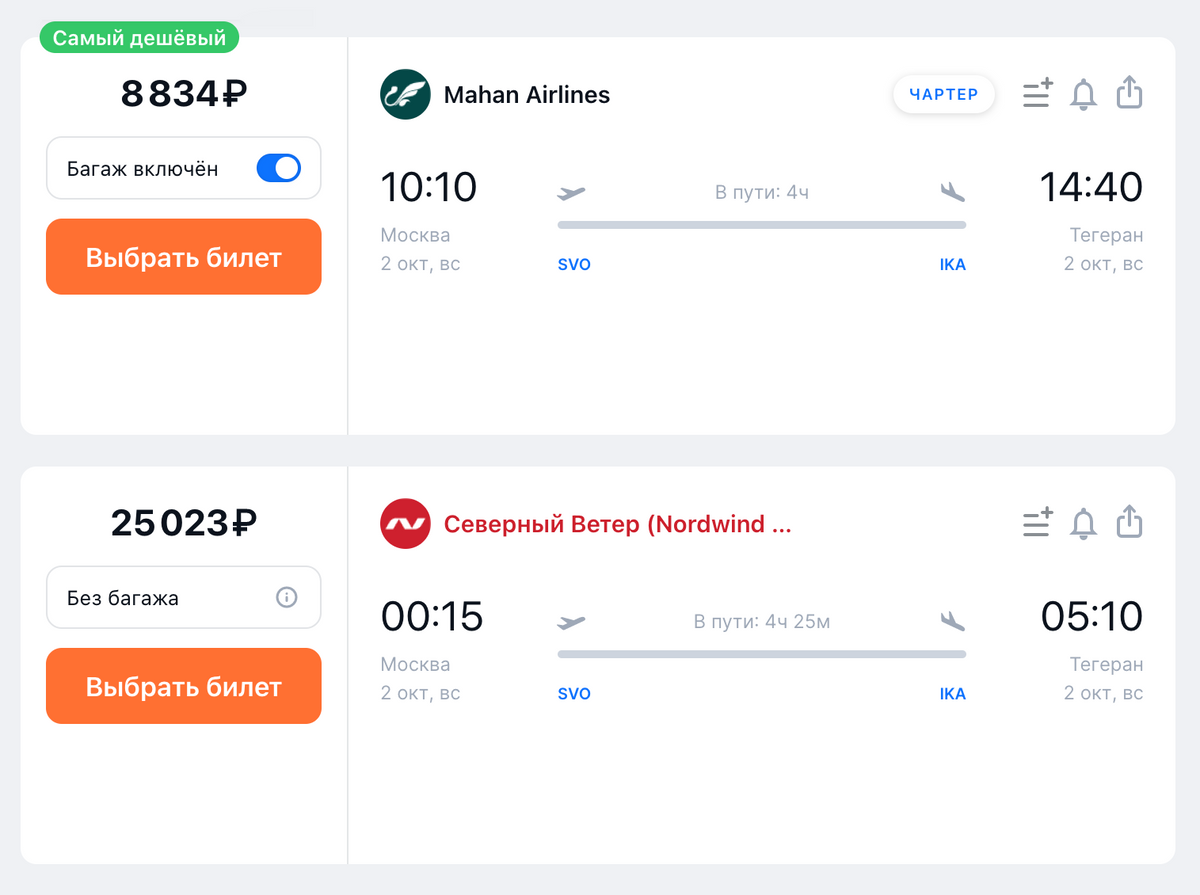
Task: Open the Mahan Airlines name link
Action: coord(527,95)
